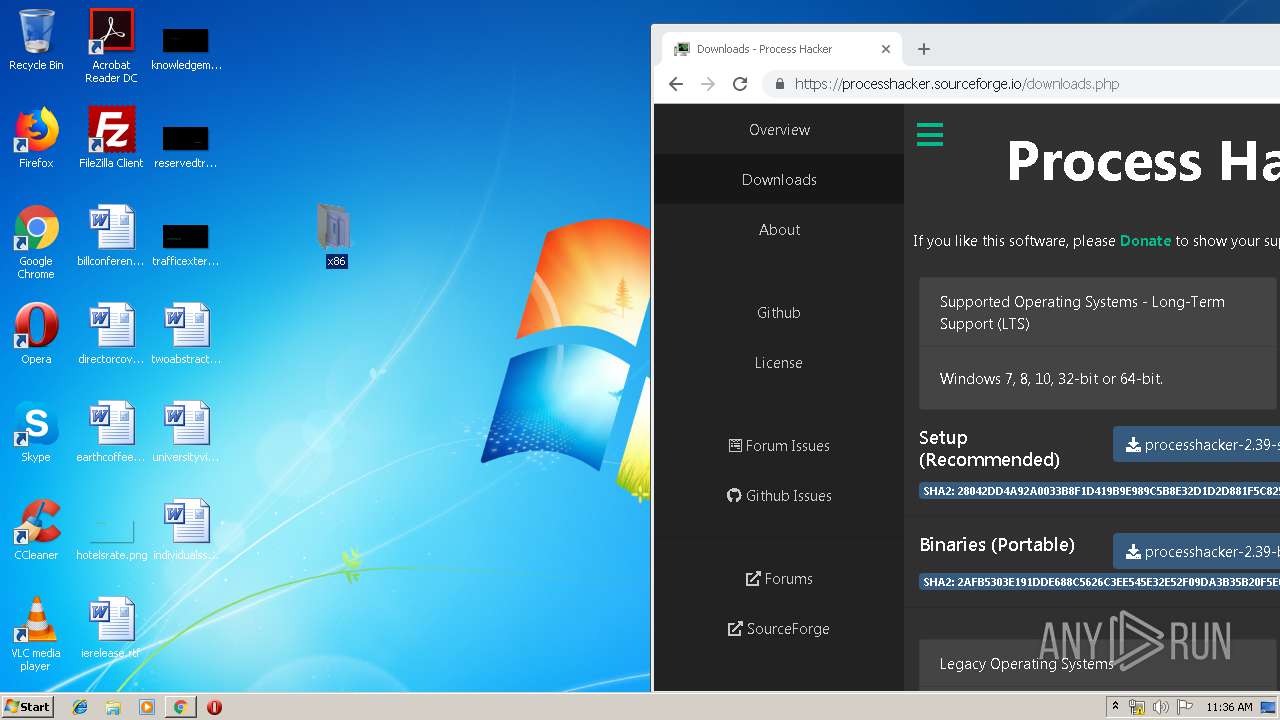Screen dimensions: 1280x720
Task: Open Overview in site sidebar
Action: (779, 130)
